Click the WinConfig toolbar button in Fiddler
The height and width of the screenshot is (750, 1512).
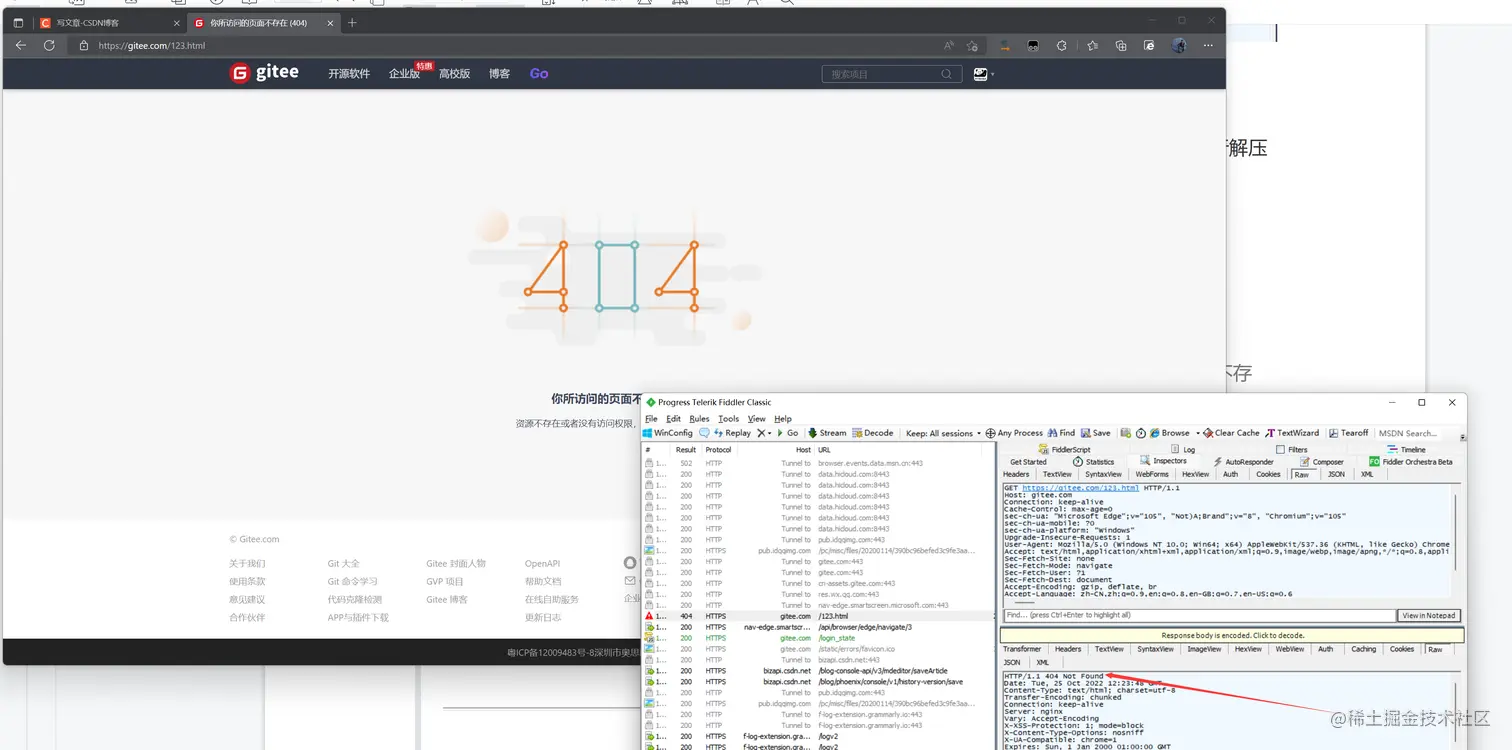coord(668,433)
